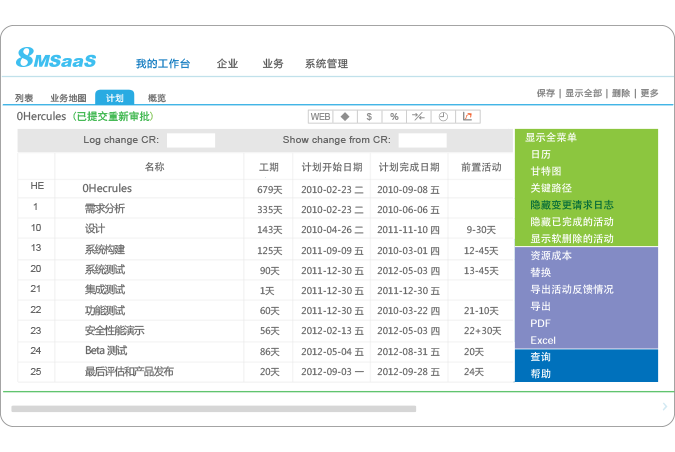
Task: Choose 甘特图 in side menu
Action: [545, 171]
